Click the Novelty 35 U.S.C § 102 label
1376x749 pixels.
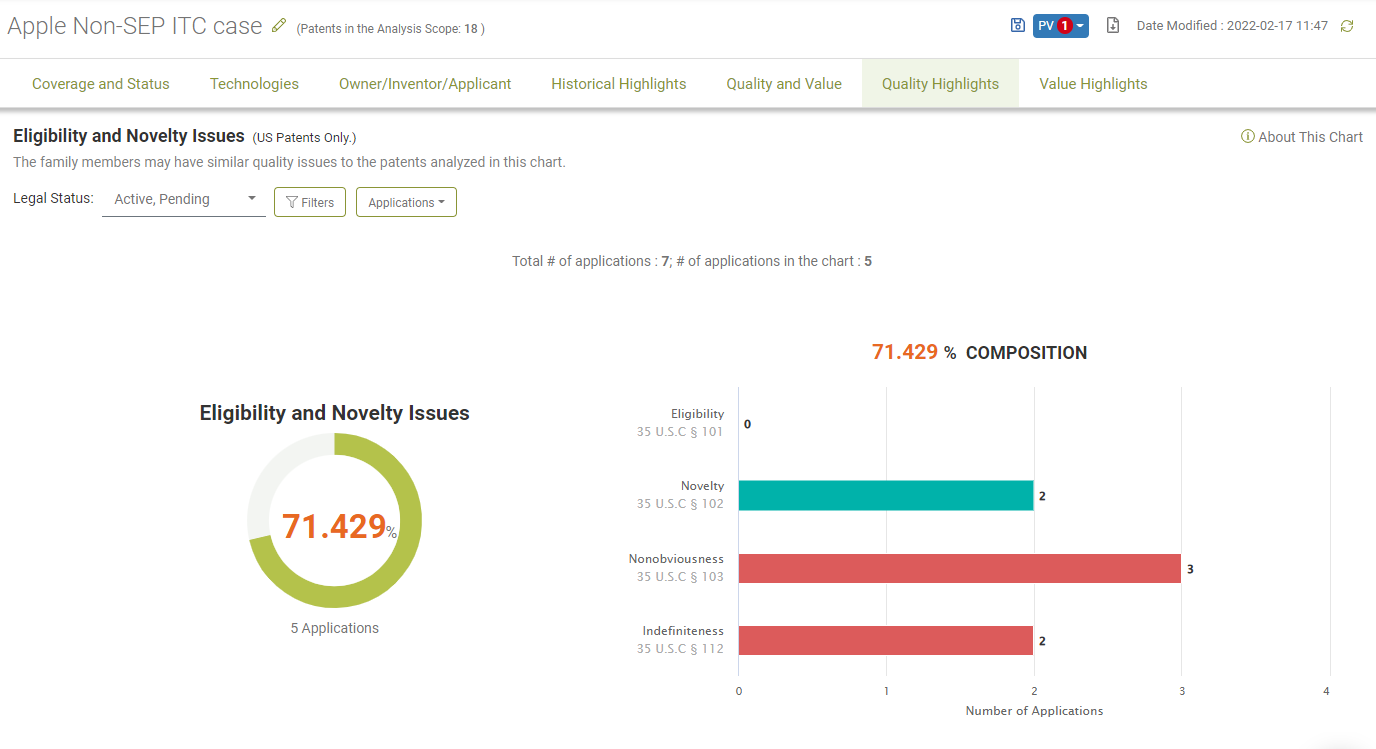pos(680,495)
